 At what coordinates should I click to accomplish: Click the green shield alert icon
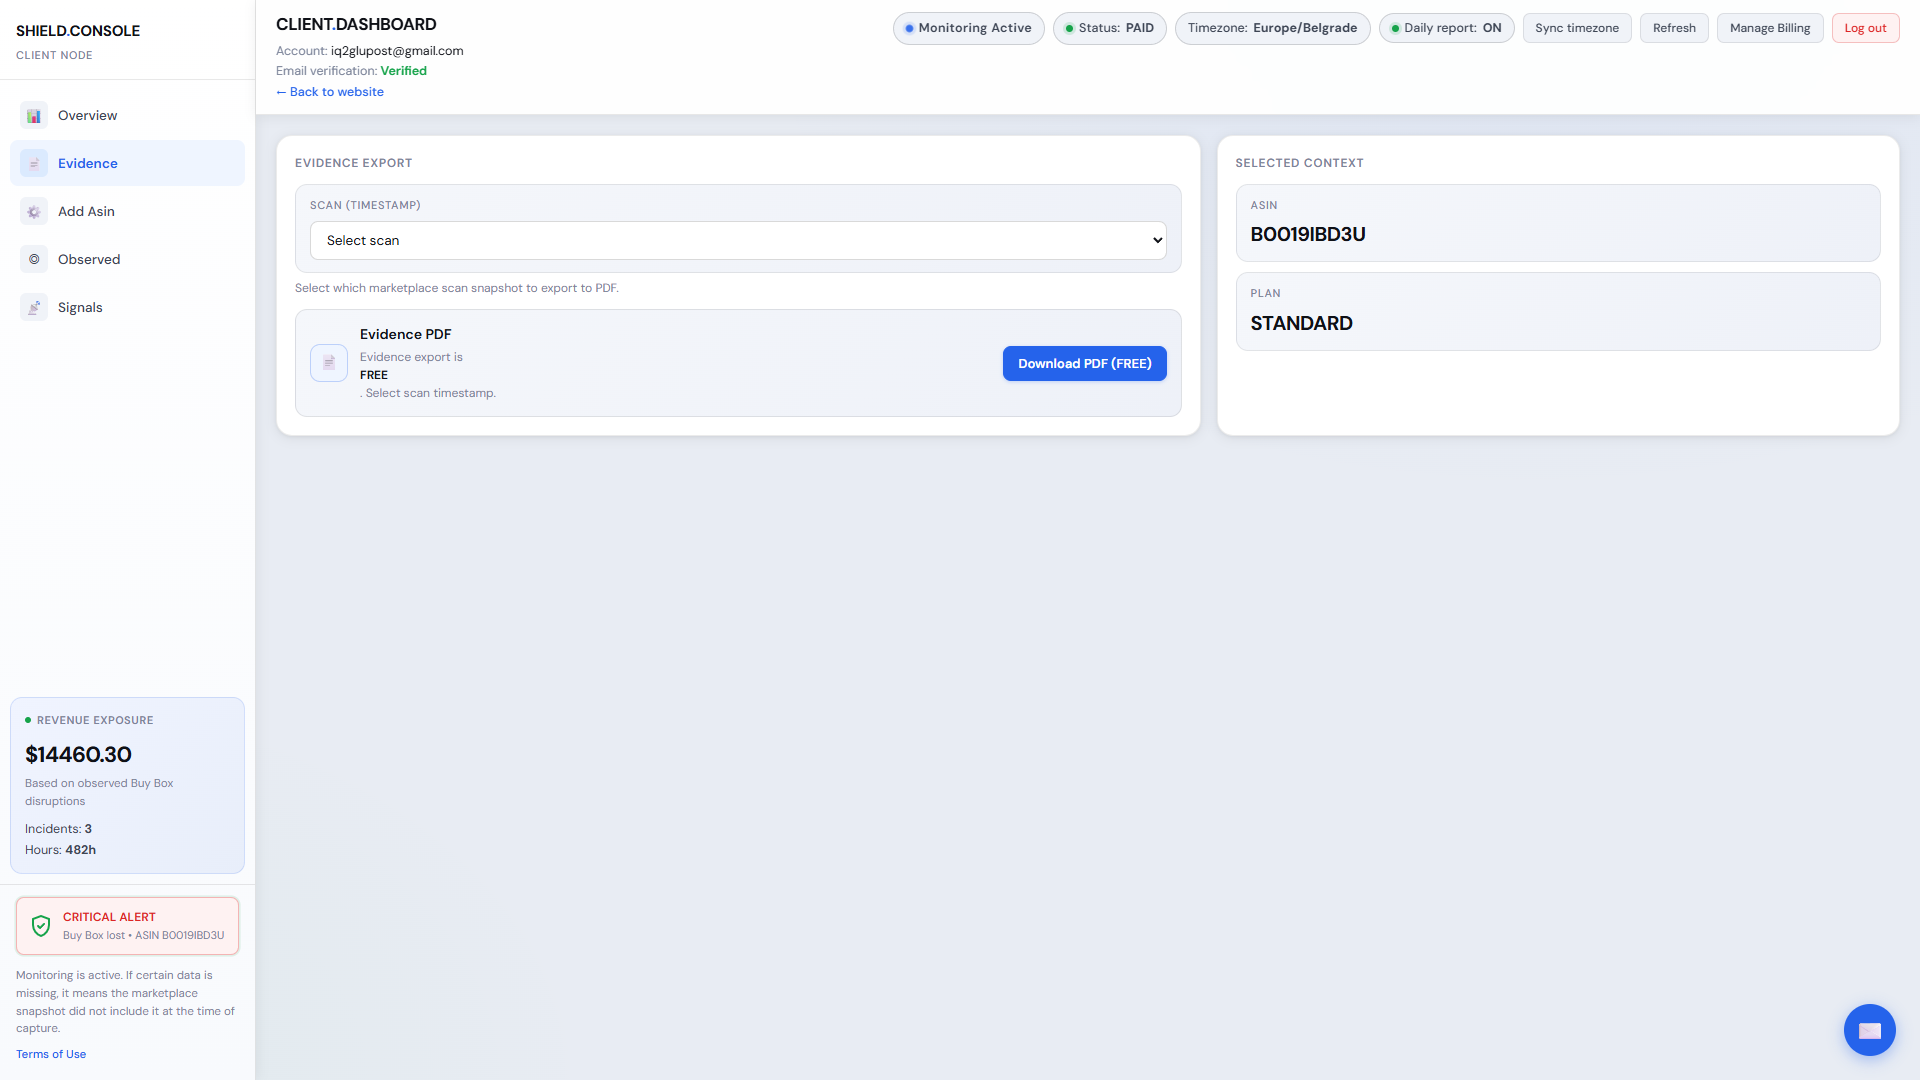coord(41,926)
